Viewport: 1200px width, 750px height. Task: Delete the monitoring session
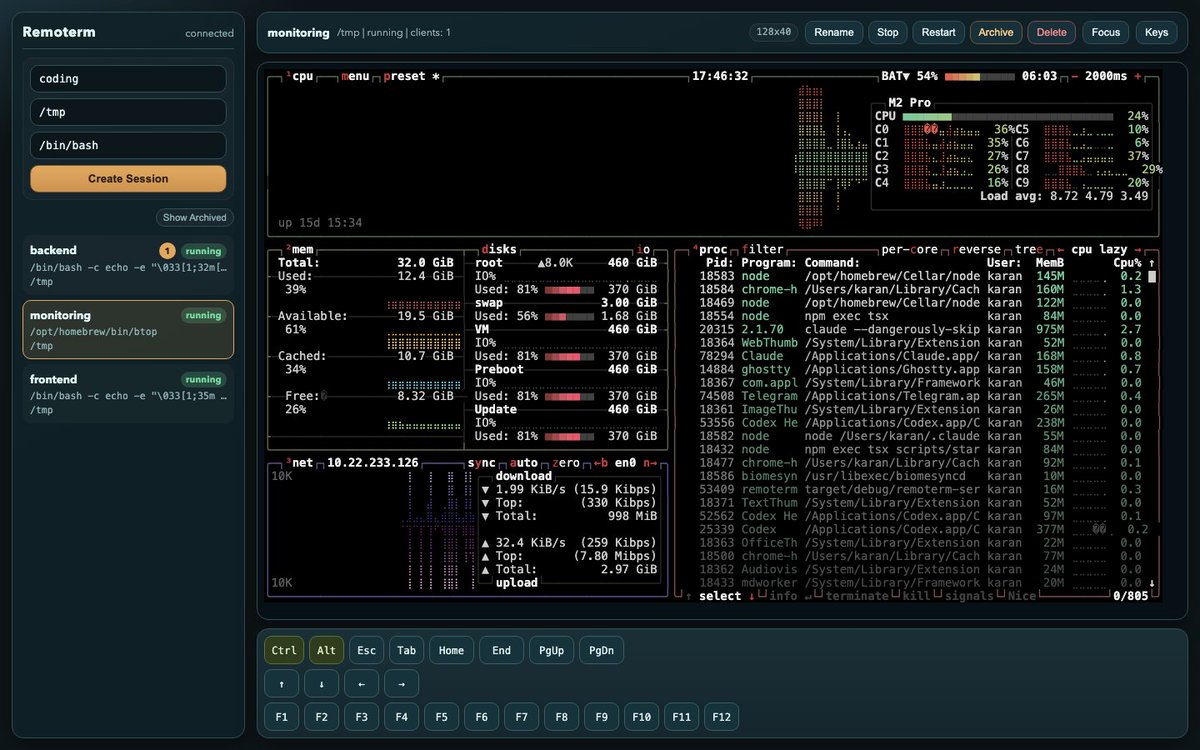[1052, 32]
